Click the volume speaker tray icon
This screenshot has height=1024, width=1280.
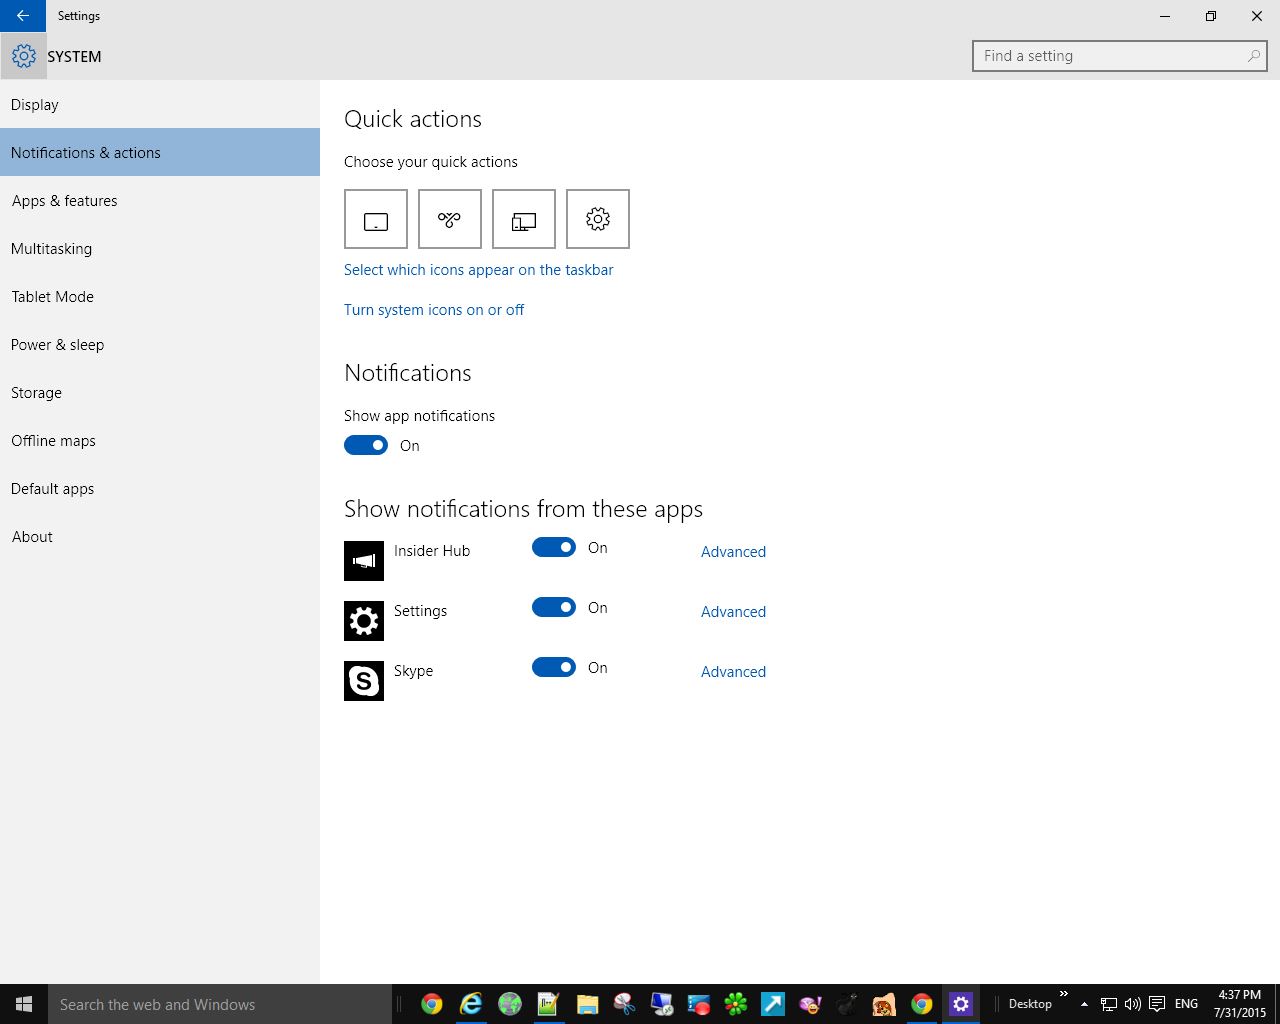1132,1004
